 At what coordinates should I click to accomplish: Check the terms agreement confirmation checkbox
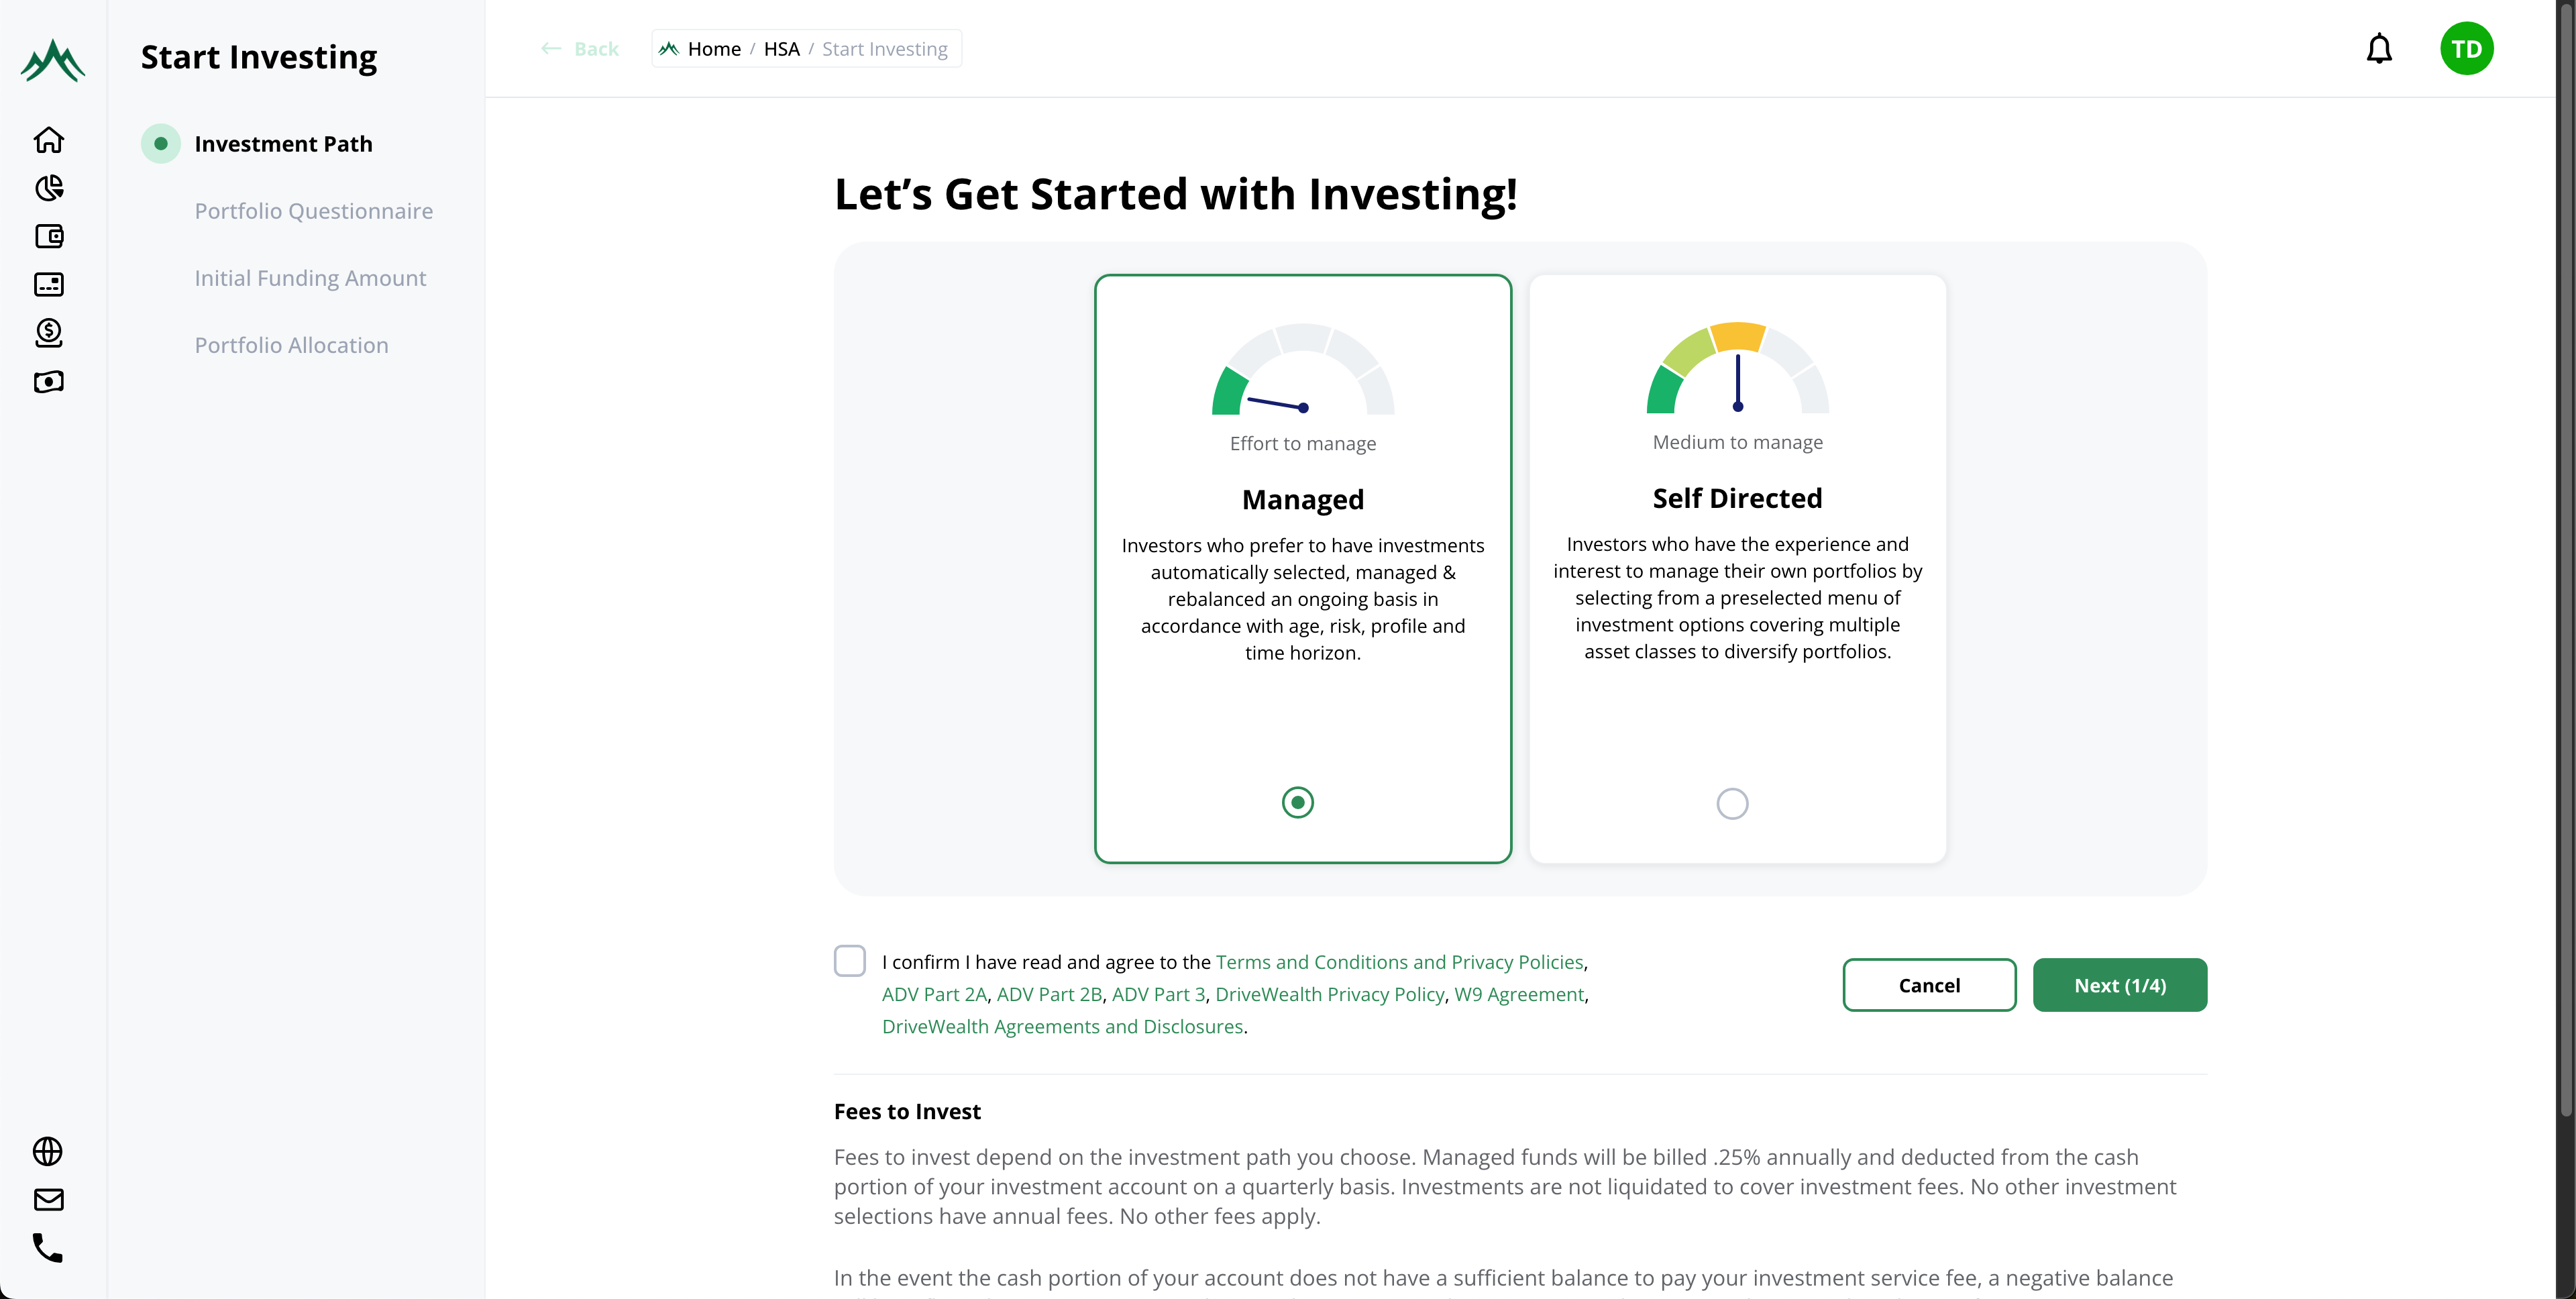tap(850, 961)
